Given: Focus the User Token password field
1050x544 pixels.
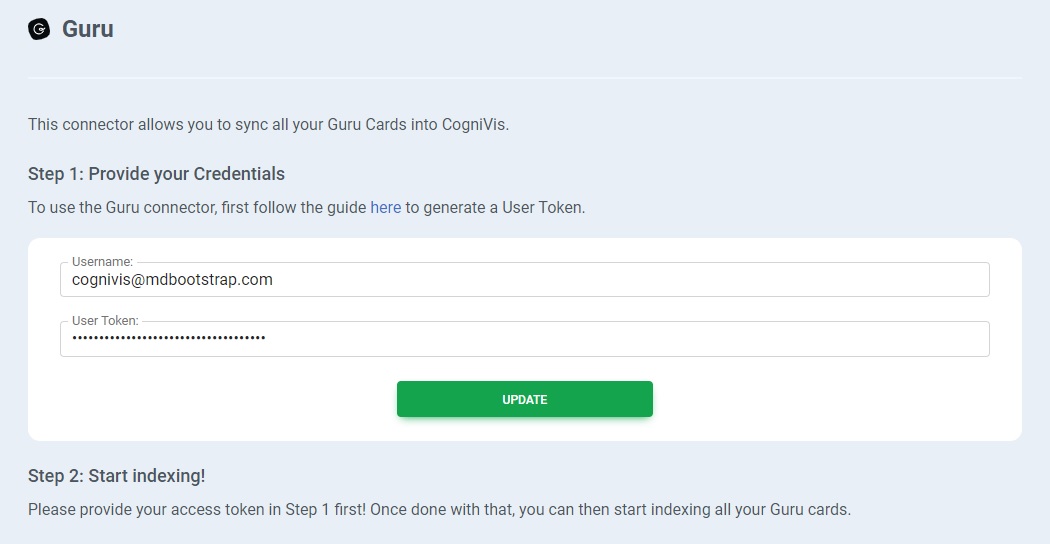Looking at the screenshot, I should coord(525,339).
